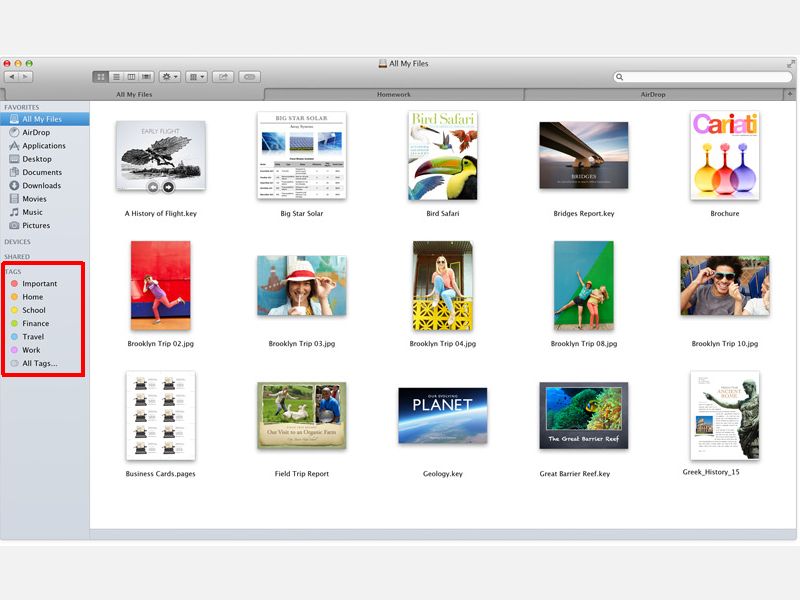This screenshot has height=600, width=800.
Task: Select the Field Trip Report file
Action: (x=302, y=416)
